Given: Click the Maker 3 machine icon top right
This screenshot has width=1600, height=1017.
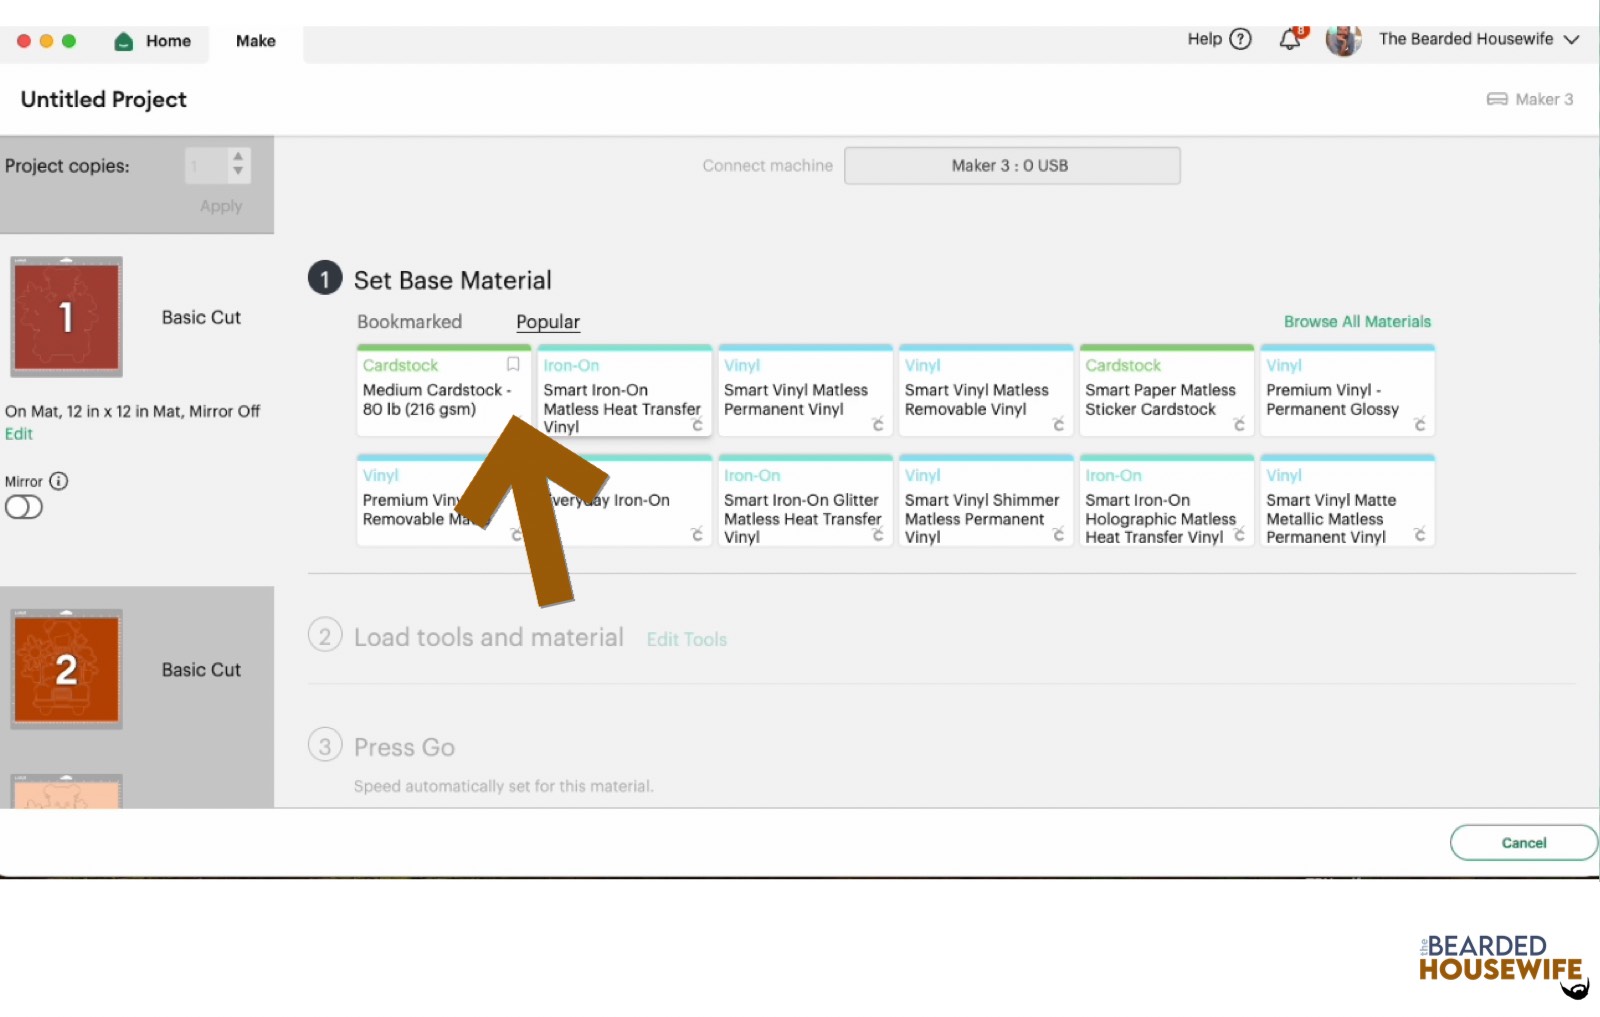Looking at the screenshot, I should (x=1497, y=99).
